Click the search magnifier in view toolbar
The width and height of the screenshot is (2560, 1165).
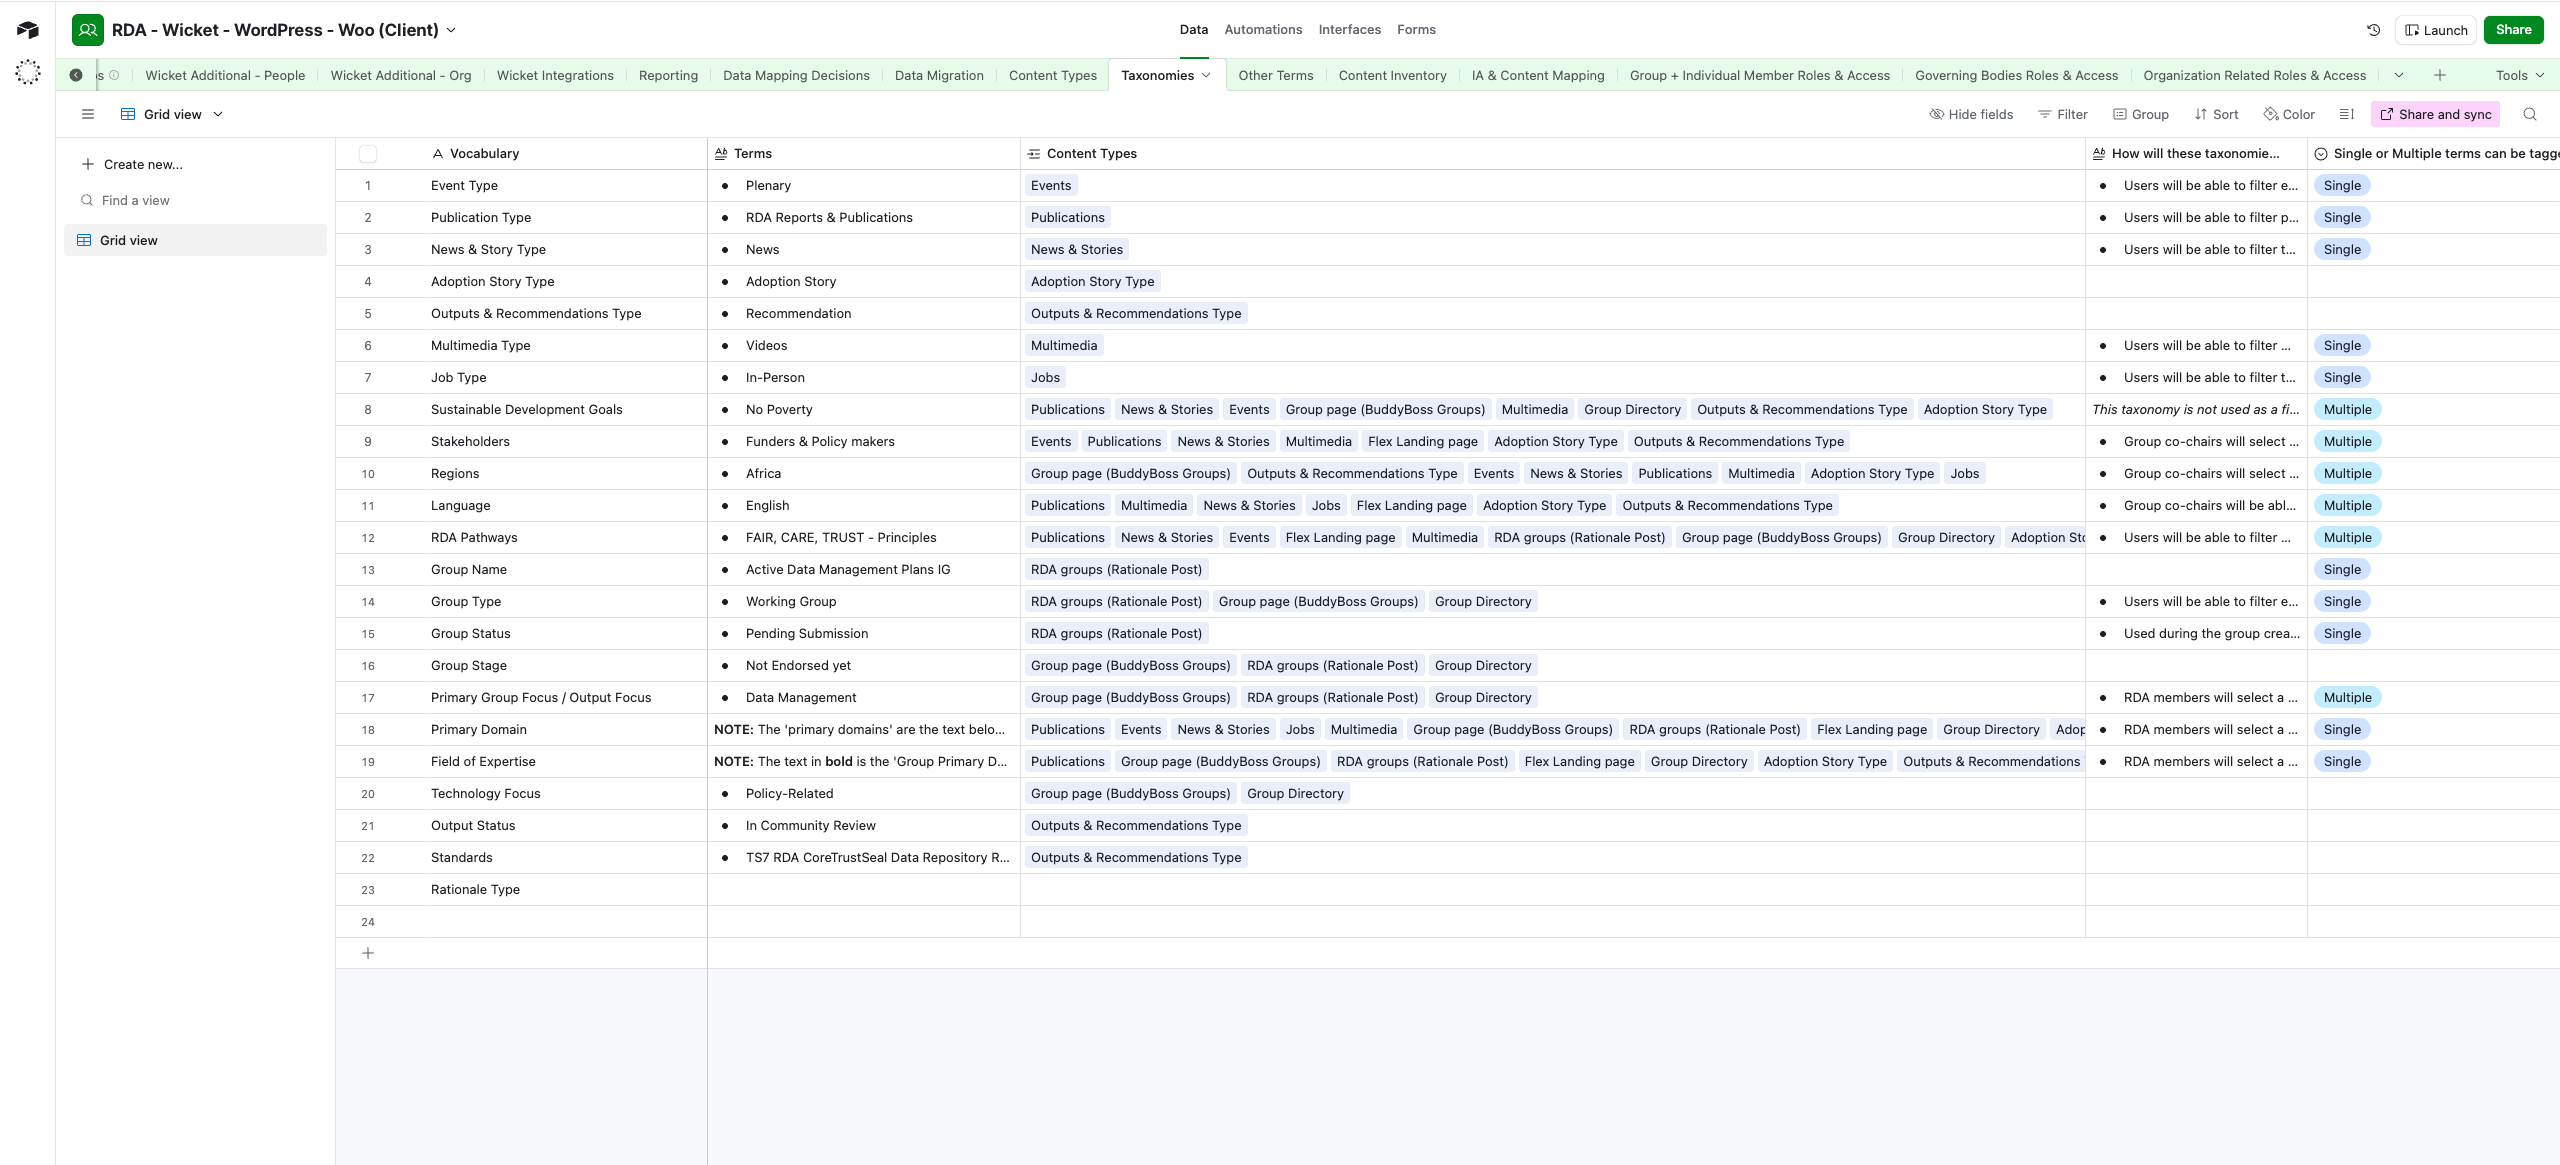coord(2529,114)
